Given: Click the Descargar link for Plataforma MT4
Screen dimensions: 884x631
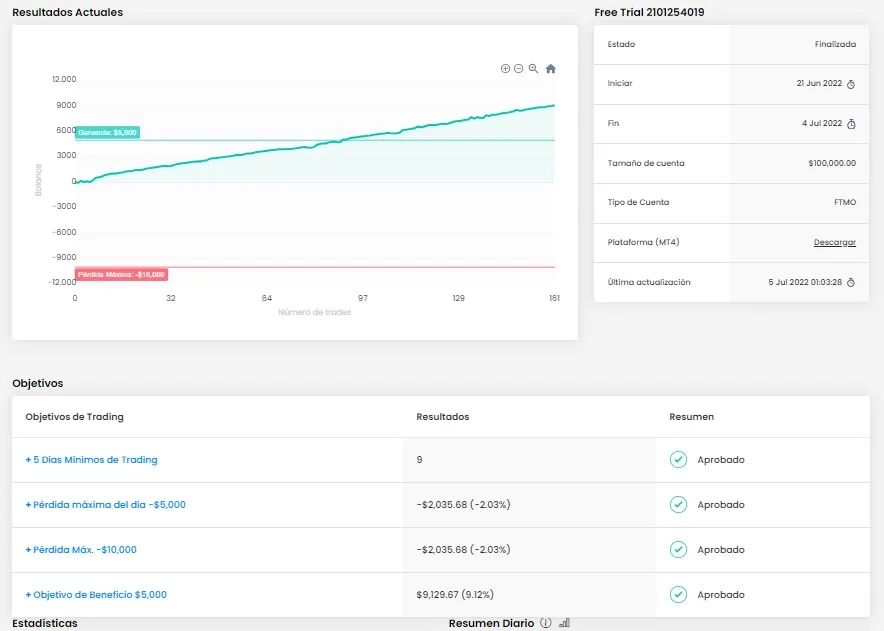Looking at the screenshot, I should click(x=834, y=242).
